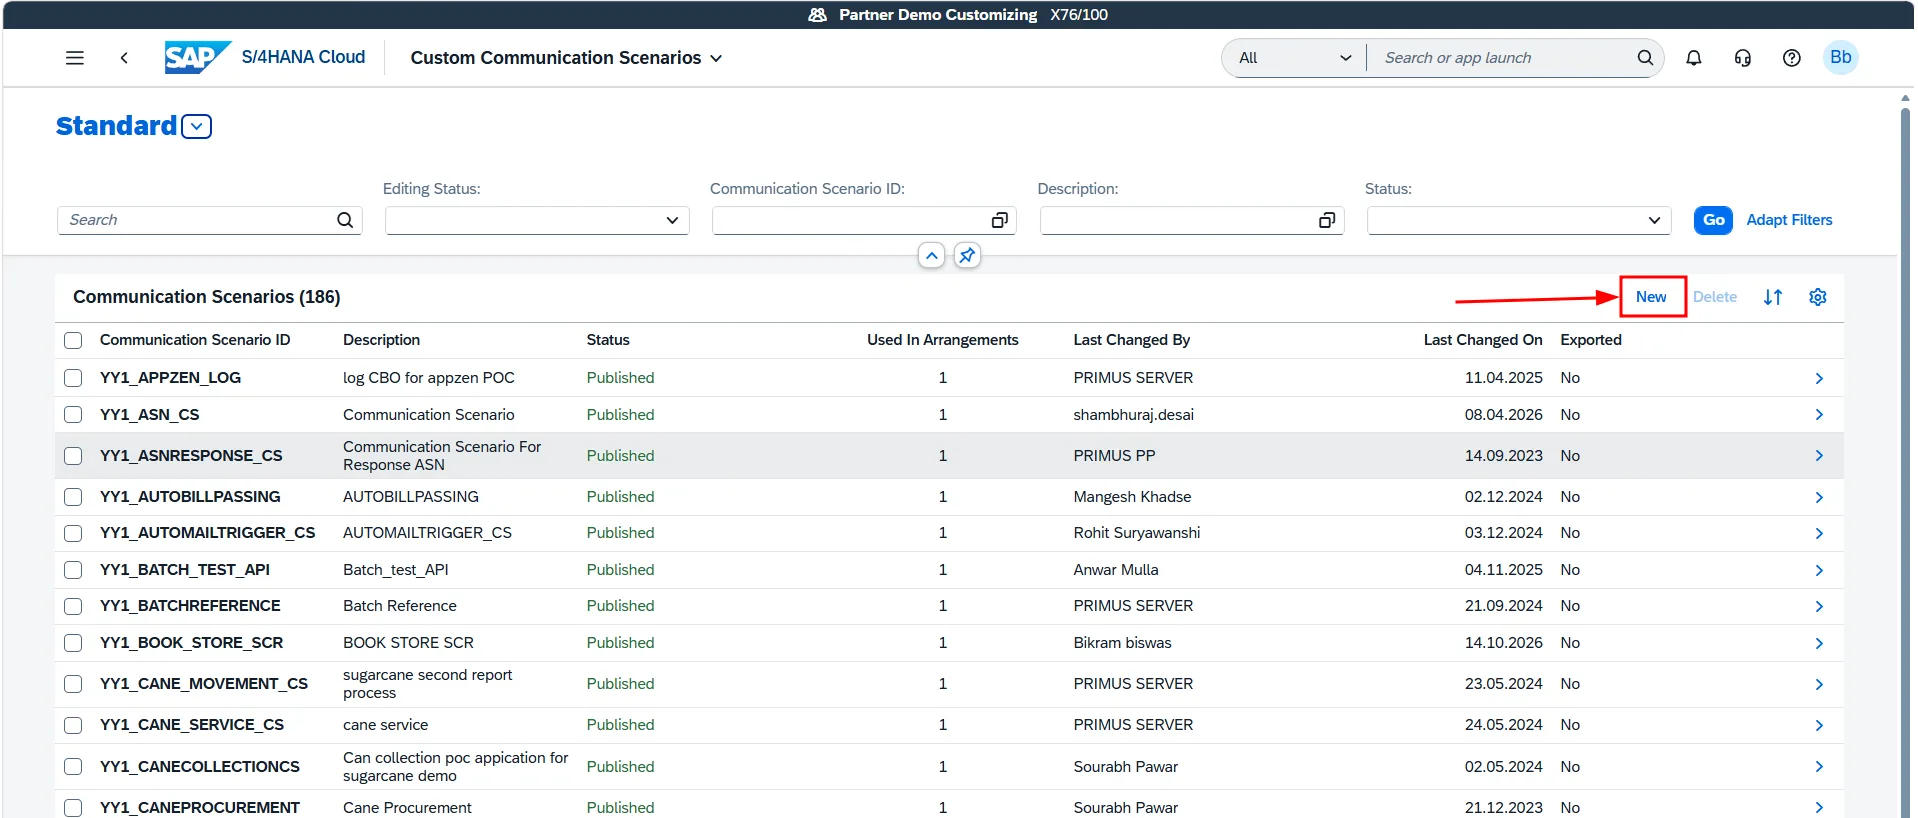Click the back arrow icon
The height and width of the screenshot is (818, 1918).
click(124, 58)
